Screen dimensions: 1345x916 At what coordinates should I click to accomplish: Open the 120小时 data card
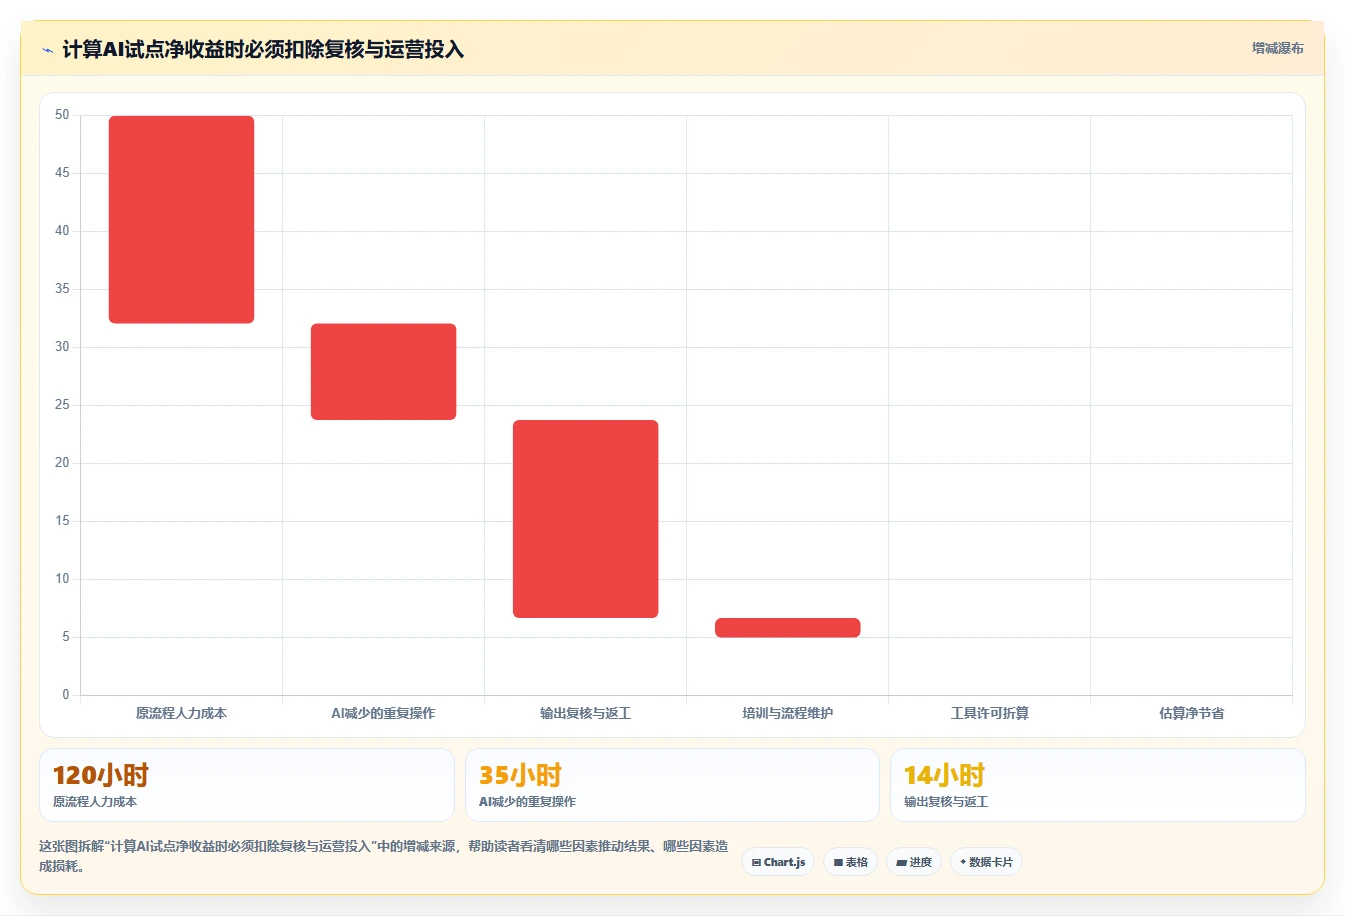[x=246, y=785]
